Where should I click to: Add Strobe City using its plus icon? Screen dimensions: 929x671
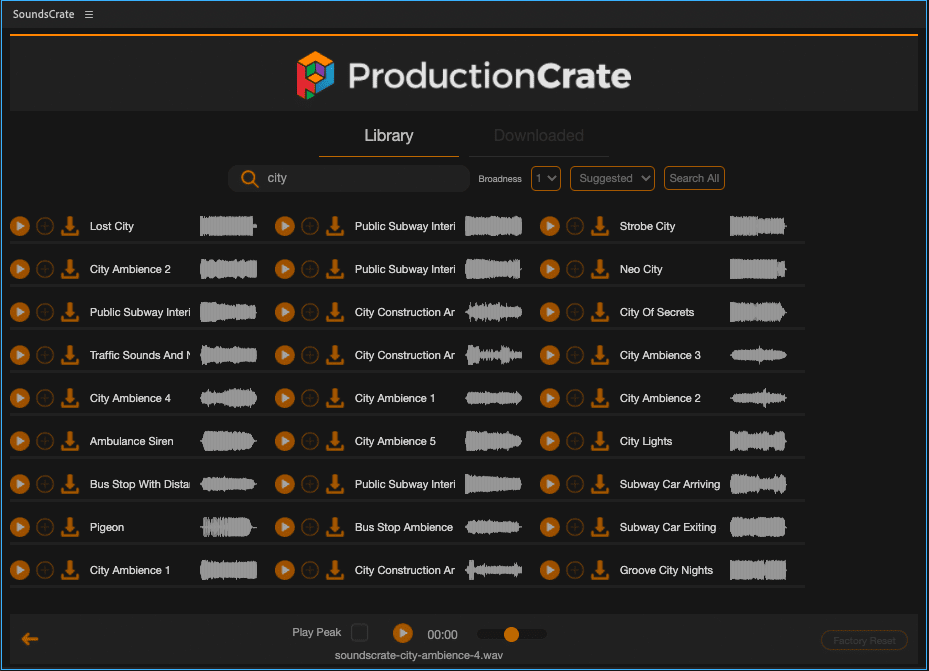575,226
